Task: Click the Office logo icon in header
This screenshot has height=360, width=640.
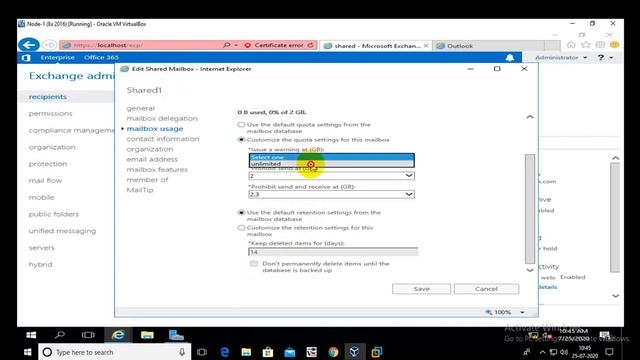Action: pos(26,58)
